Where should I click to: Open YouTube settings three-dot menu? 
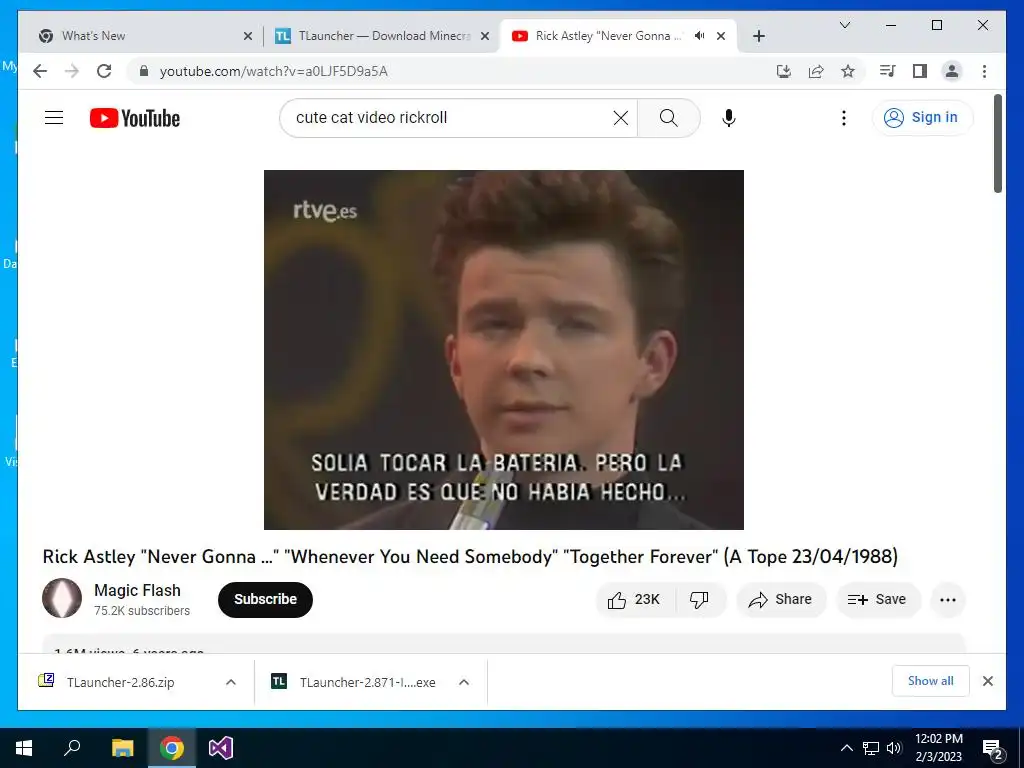[x=844, y=118]
